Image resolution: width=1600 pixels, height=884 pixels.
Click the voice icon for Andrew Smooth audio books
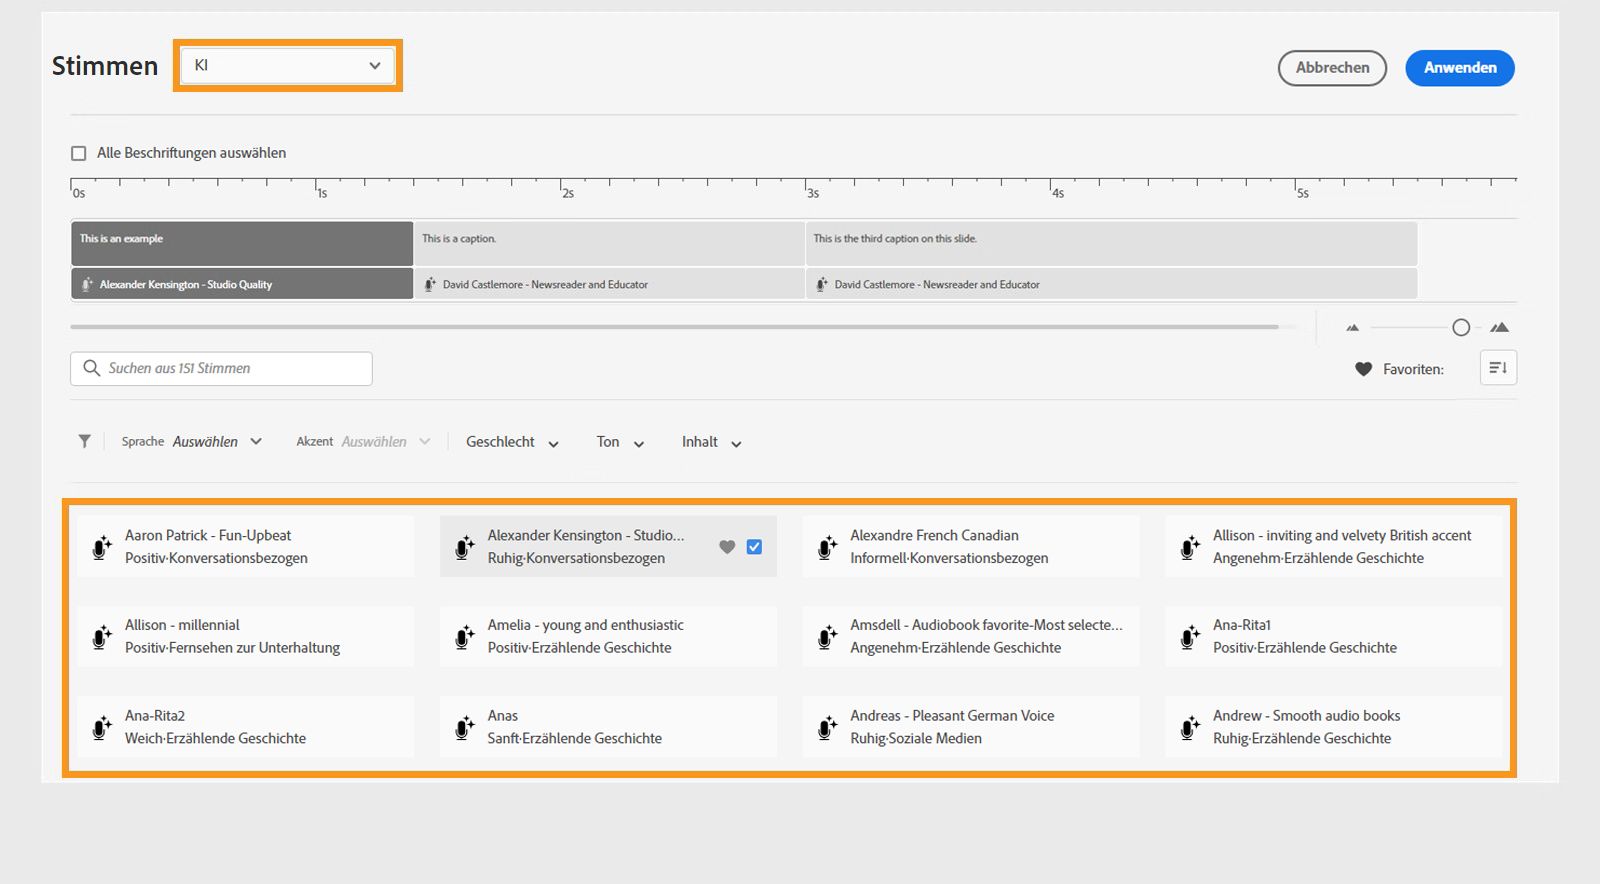[x=1190, y=727]
